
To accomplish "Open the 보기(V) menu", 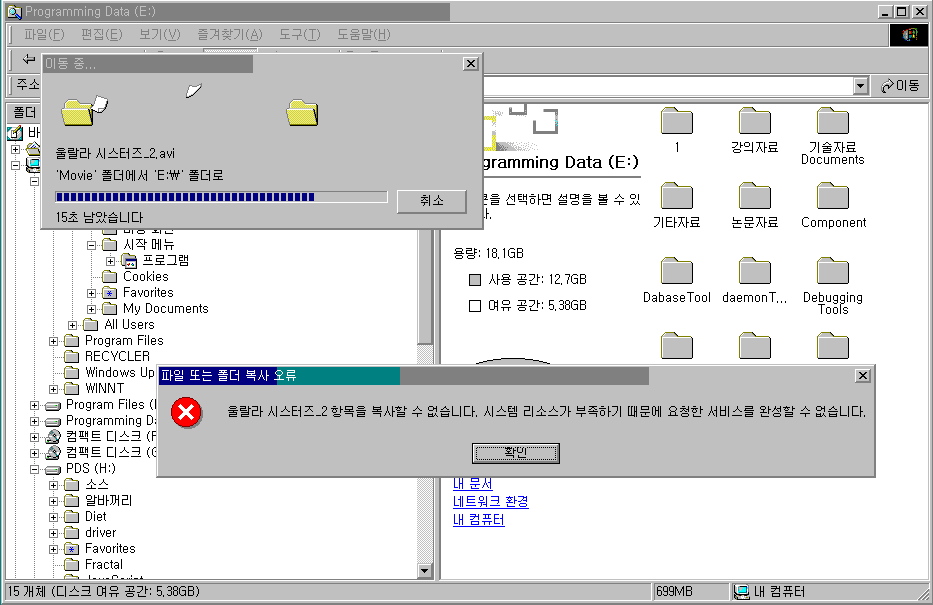I will (x=159, y=35).
